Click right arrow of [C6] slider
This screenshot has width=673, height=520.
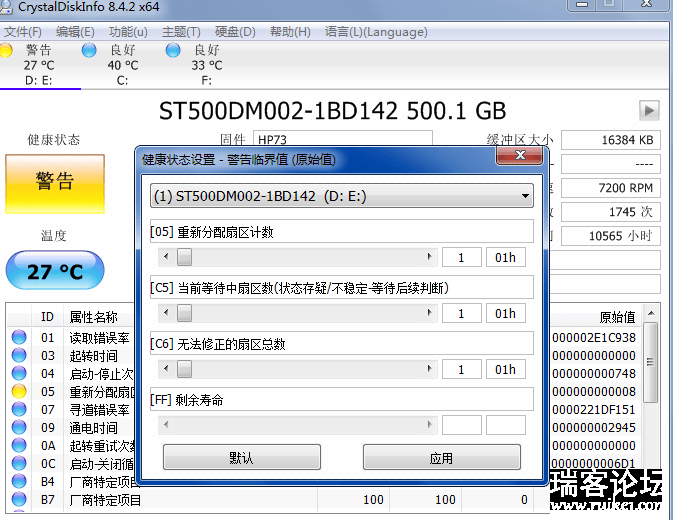pos(429,369)
